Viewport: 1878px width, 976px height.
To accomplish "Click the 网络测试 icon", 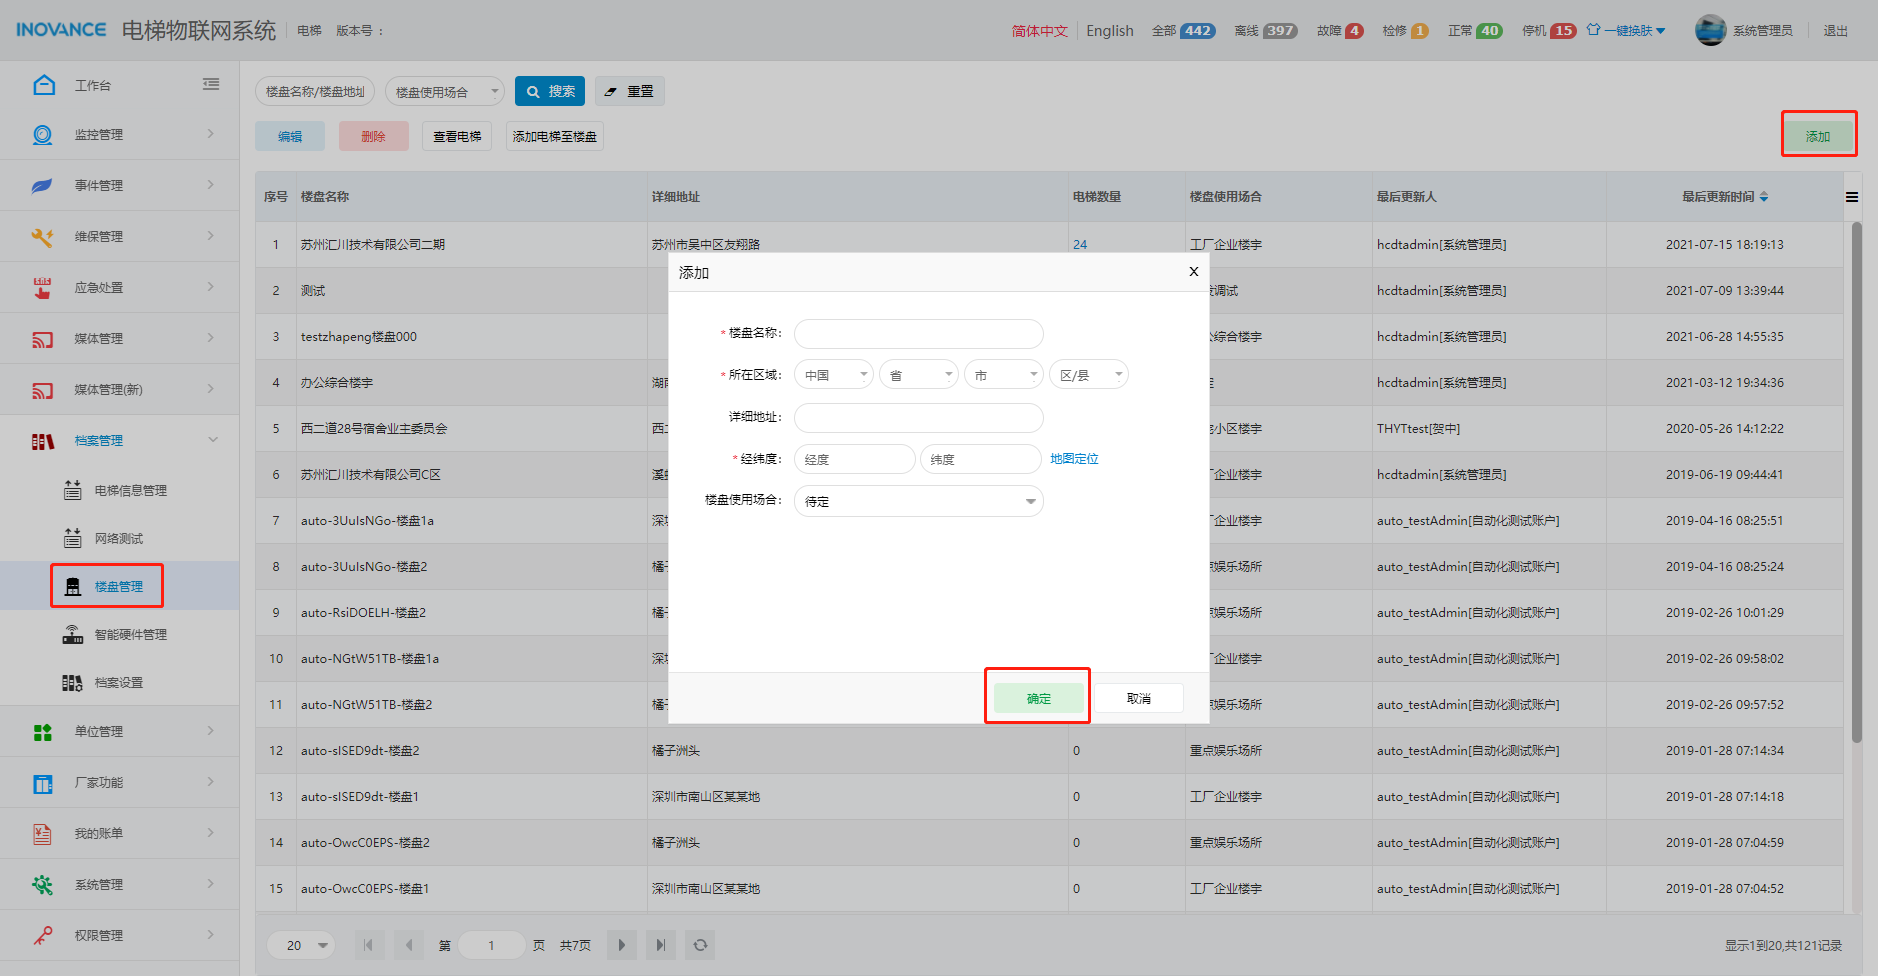I will pyautogui.click(x=73, y=538).
